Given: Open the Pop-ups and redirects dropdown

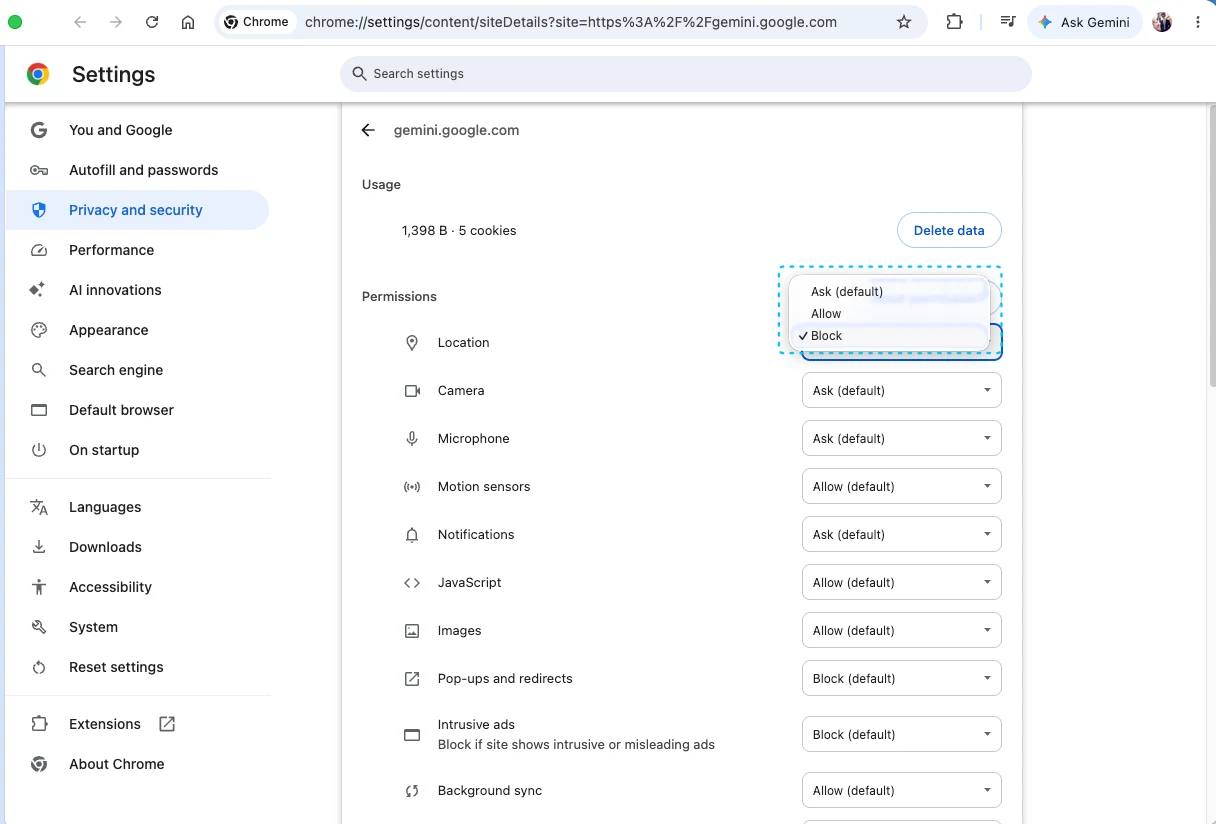Looking at the screenshot, I should [x=902, y=679].
